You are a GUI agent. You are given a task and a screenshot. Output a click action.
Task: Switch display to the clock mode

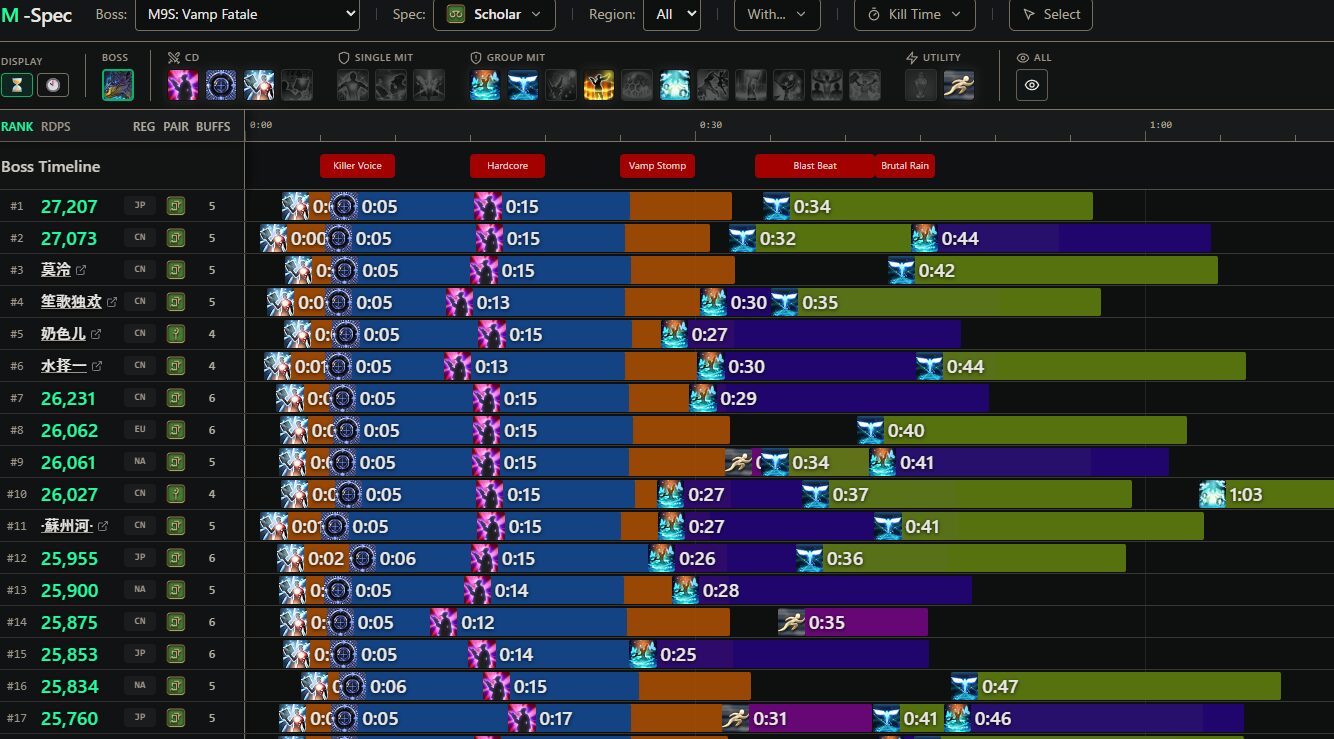pyautogui.click(x=52, y=85)
